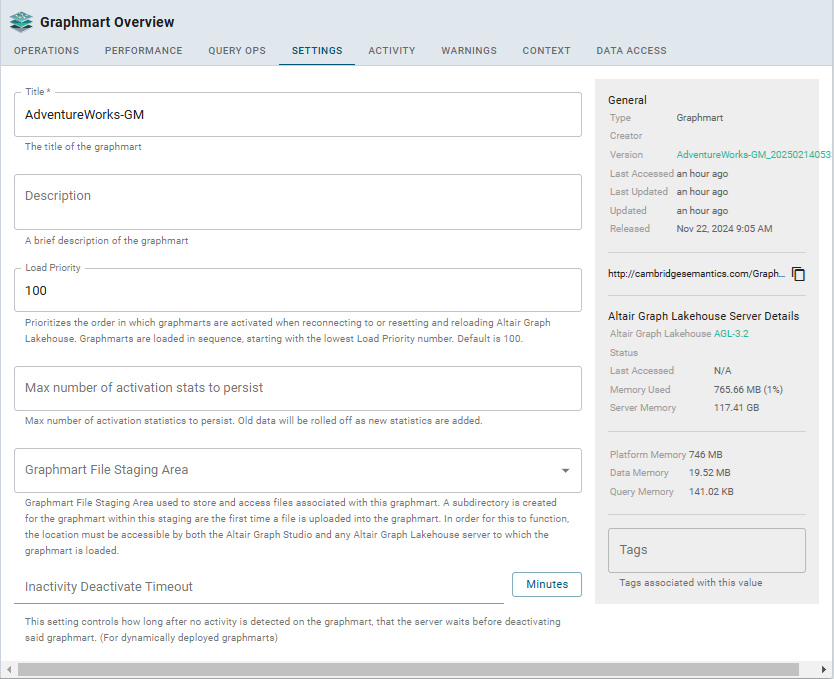The image size is (834, 679).
Task: Go to the Query Ops tab
Action: [x=237, y=51]
